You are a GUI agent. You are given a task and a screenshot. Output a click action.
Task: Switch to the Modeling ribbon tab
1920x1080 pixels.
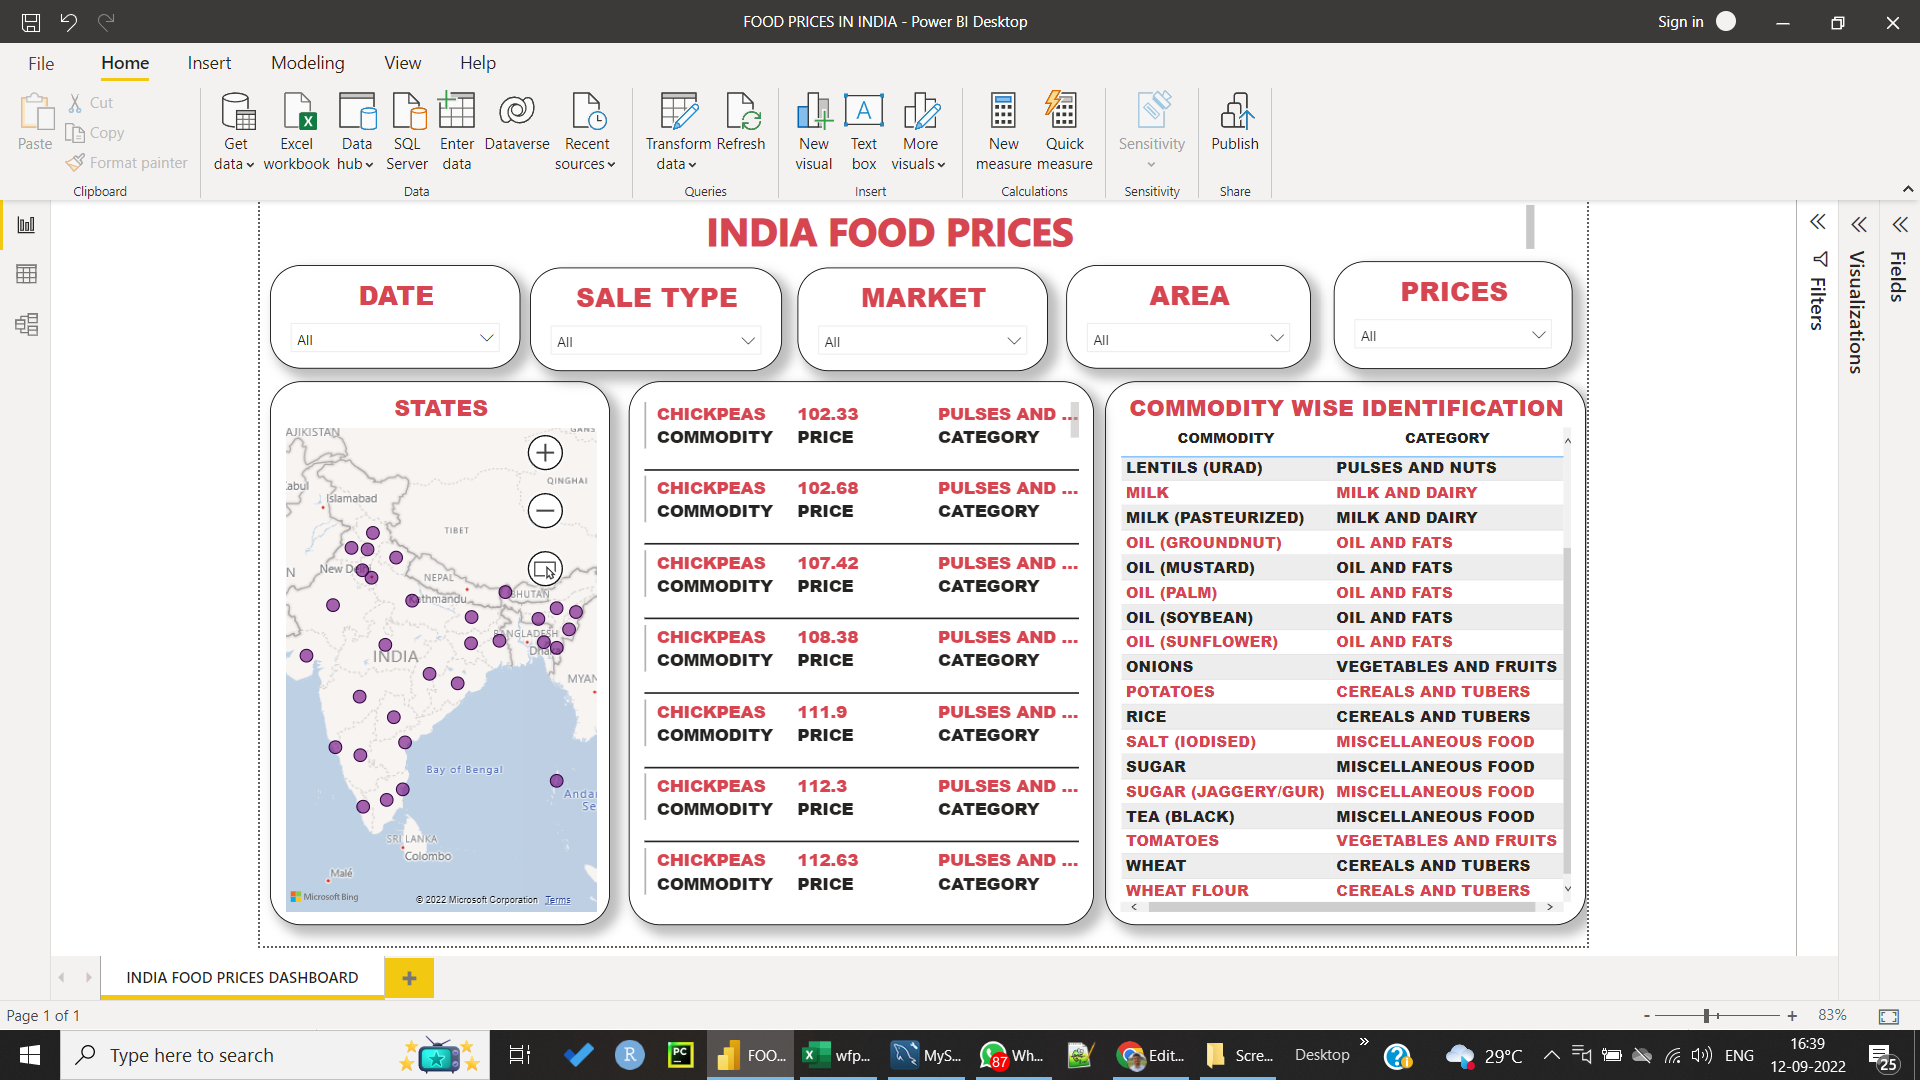(x=307, y=62)
